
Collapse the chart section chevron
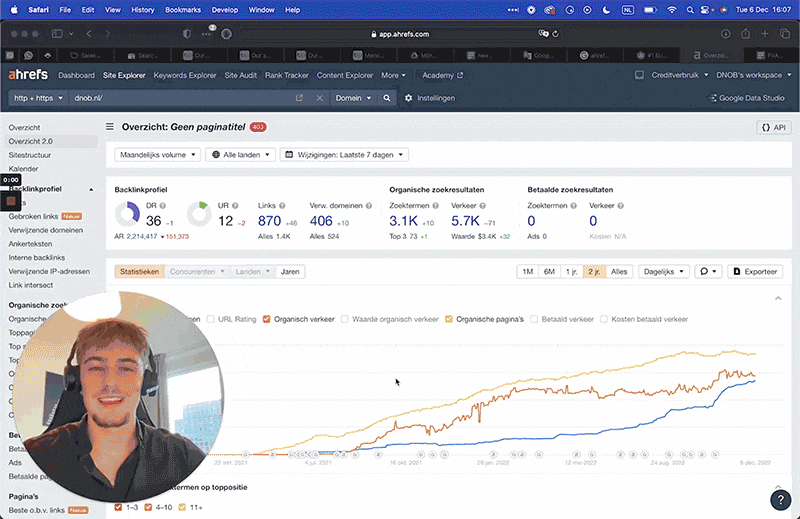click(778, 299)
